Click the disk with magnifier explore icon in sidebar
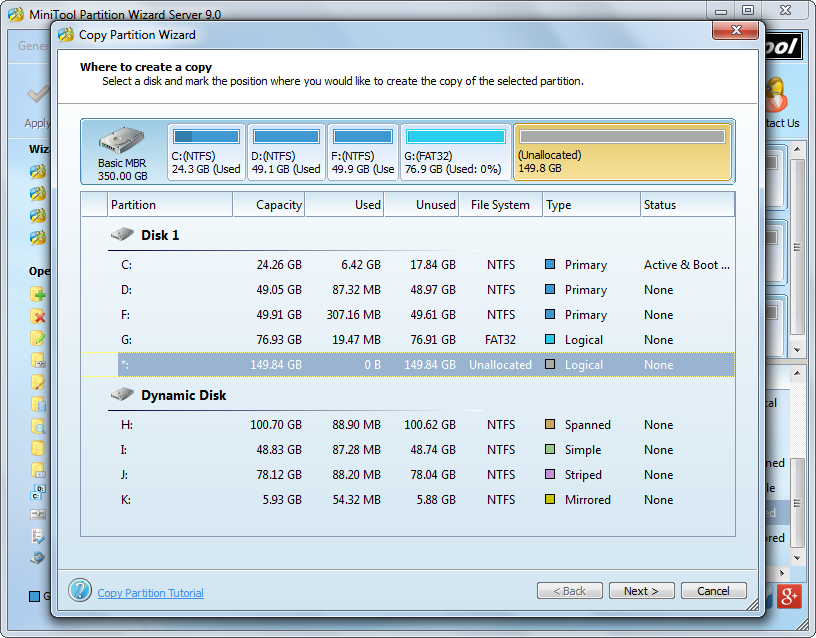The height and width of the screenshot is (638, 816). click(x=38, y=426)
